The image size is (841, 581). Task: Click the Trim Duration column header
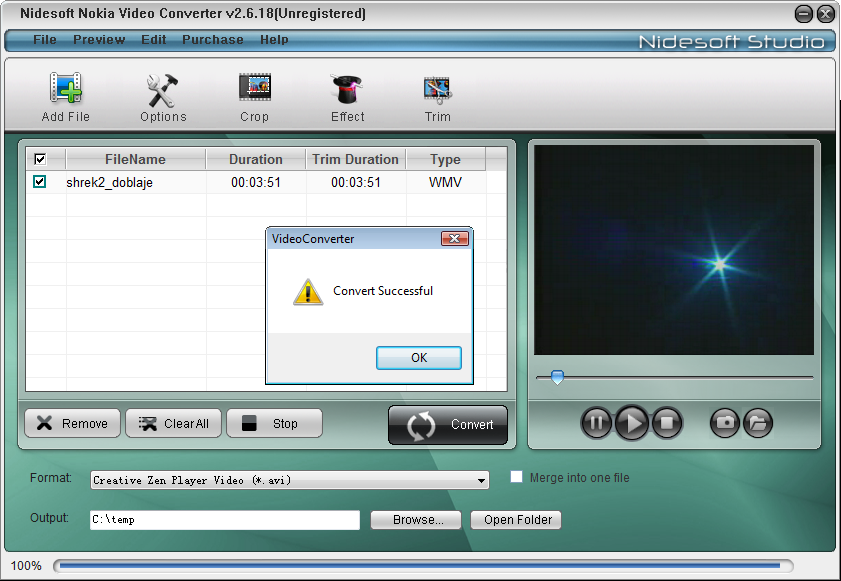(356, 159)
